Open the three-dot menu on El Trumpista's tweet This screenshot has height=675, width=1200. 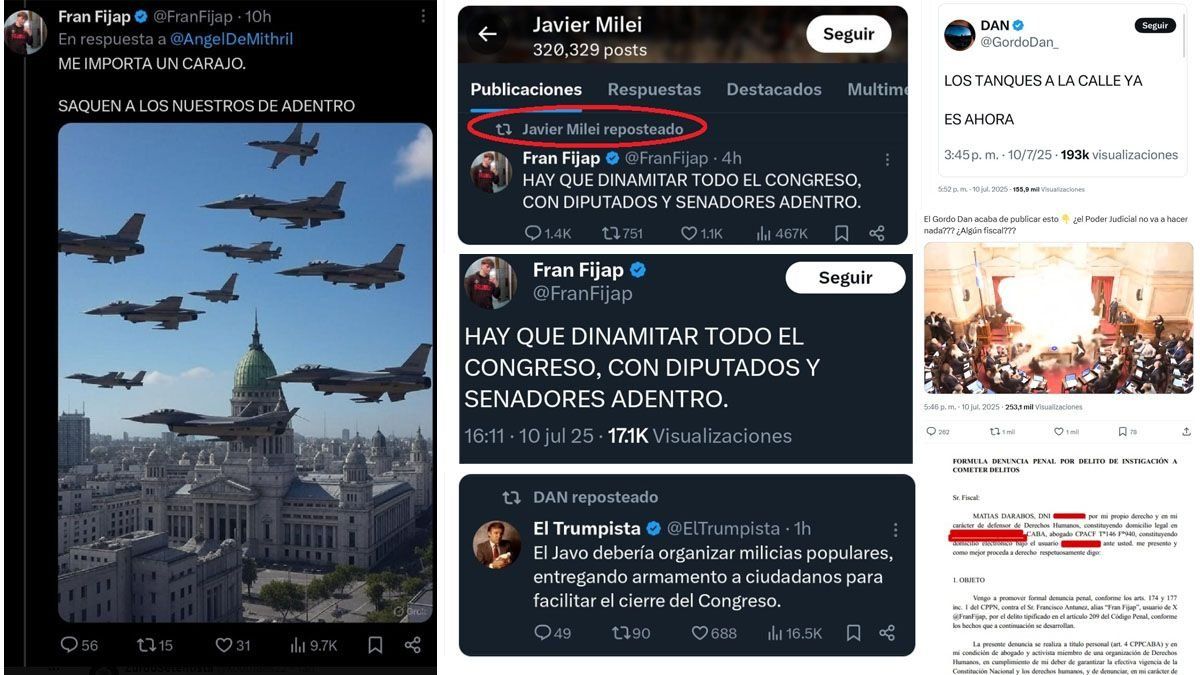[896, 529]
